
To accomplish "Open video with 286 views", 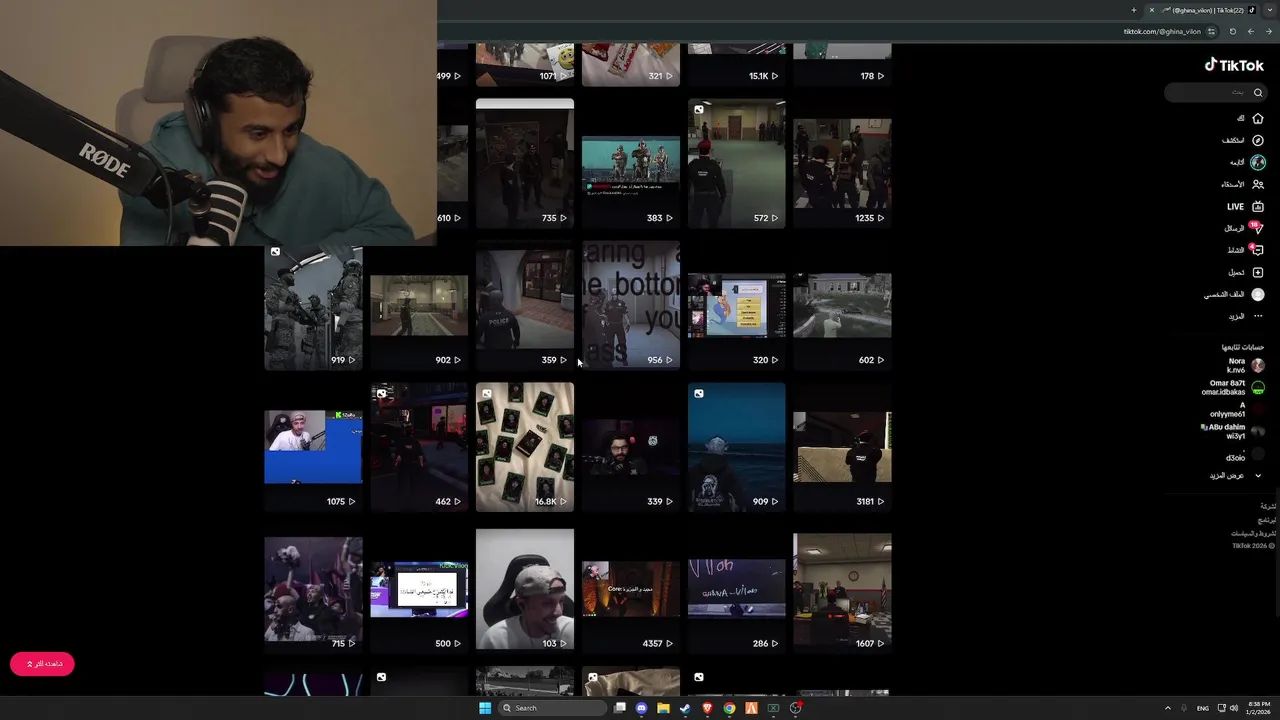I will pos(737,589).
